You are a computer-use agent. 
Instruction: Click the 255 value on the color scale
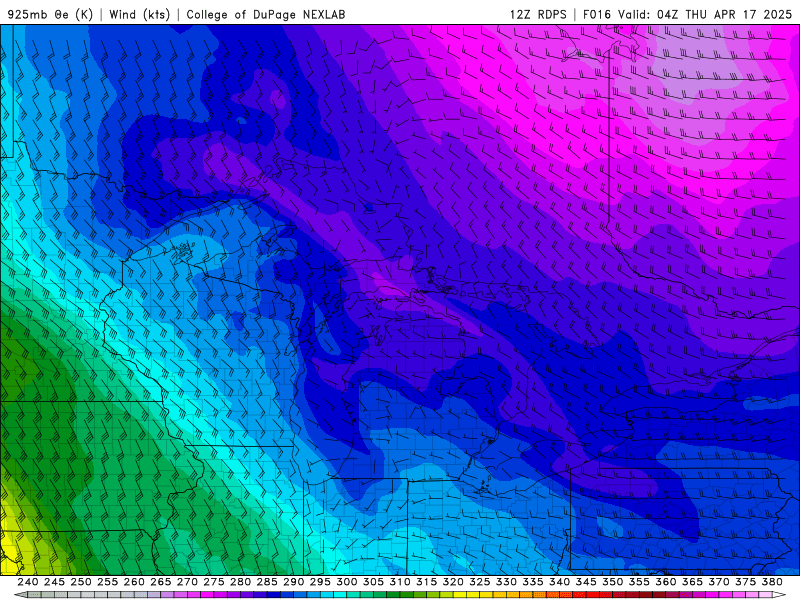coord(107,582)
